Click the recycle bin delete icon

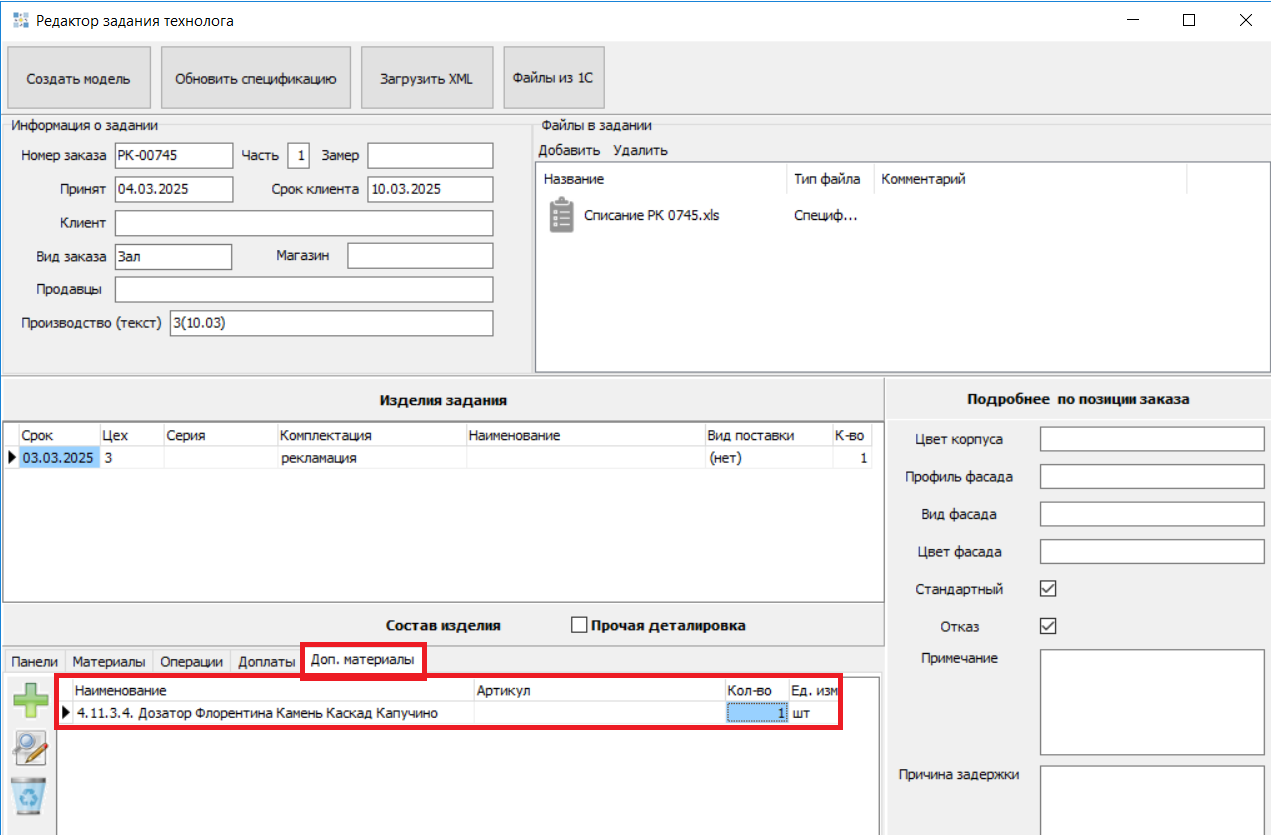pyautogui.click(x=30, y=796)
